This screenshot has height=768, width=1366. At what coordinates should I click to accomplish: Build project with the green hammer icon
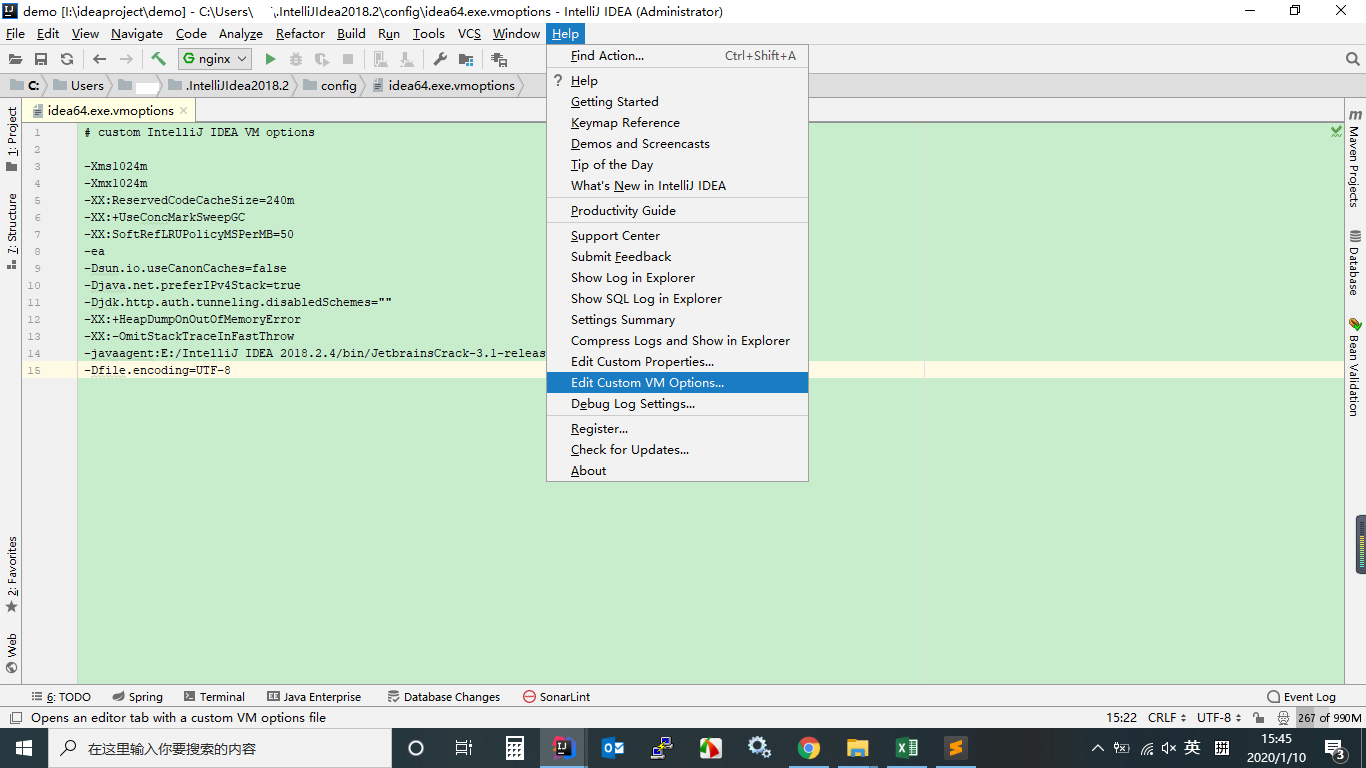(x=158, y=59)
